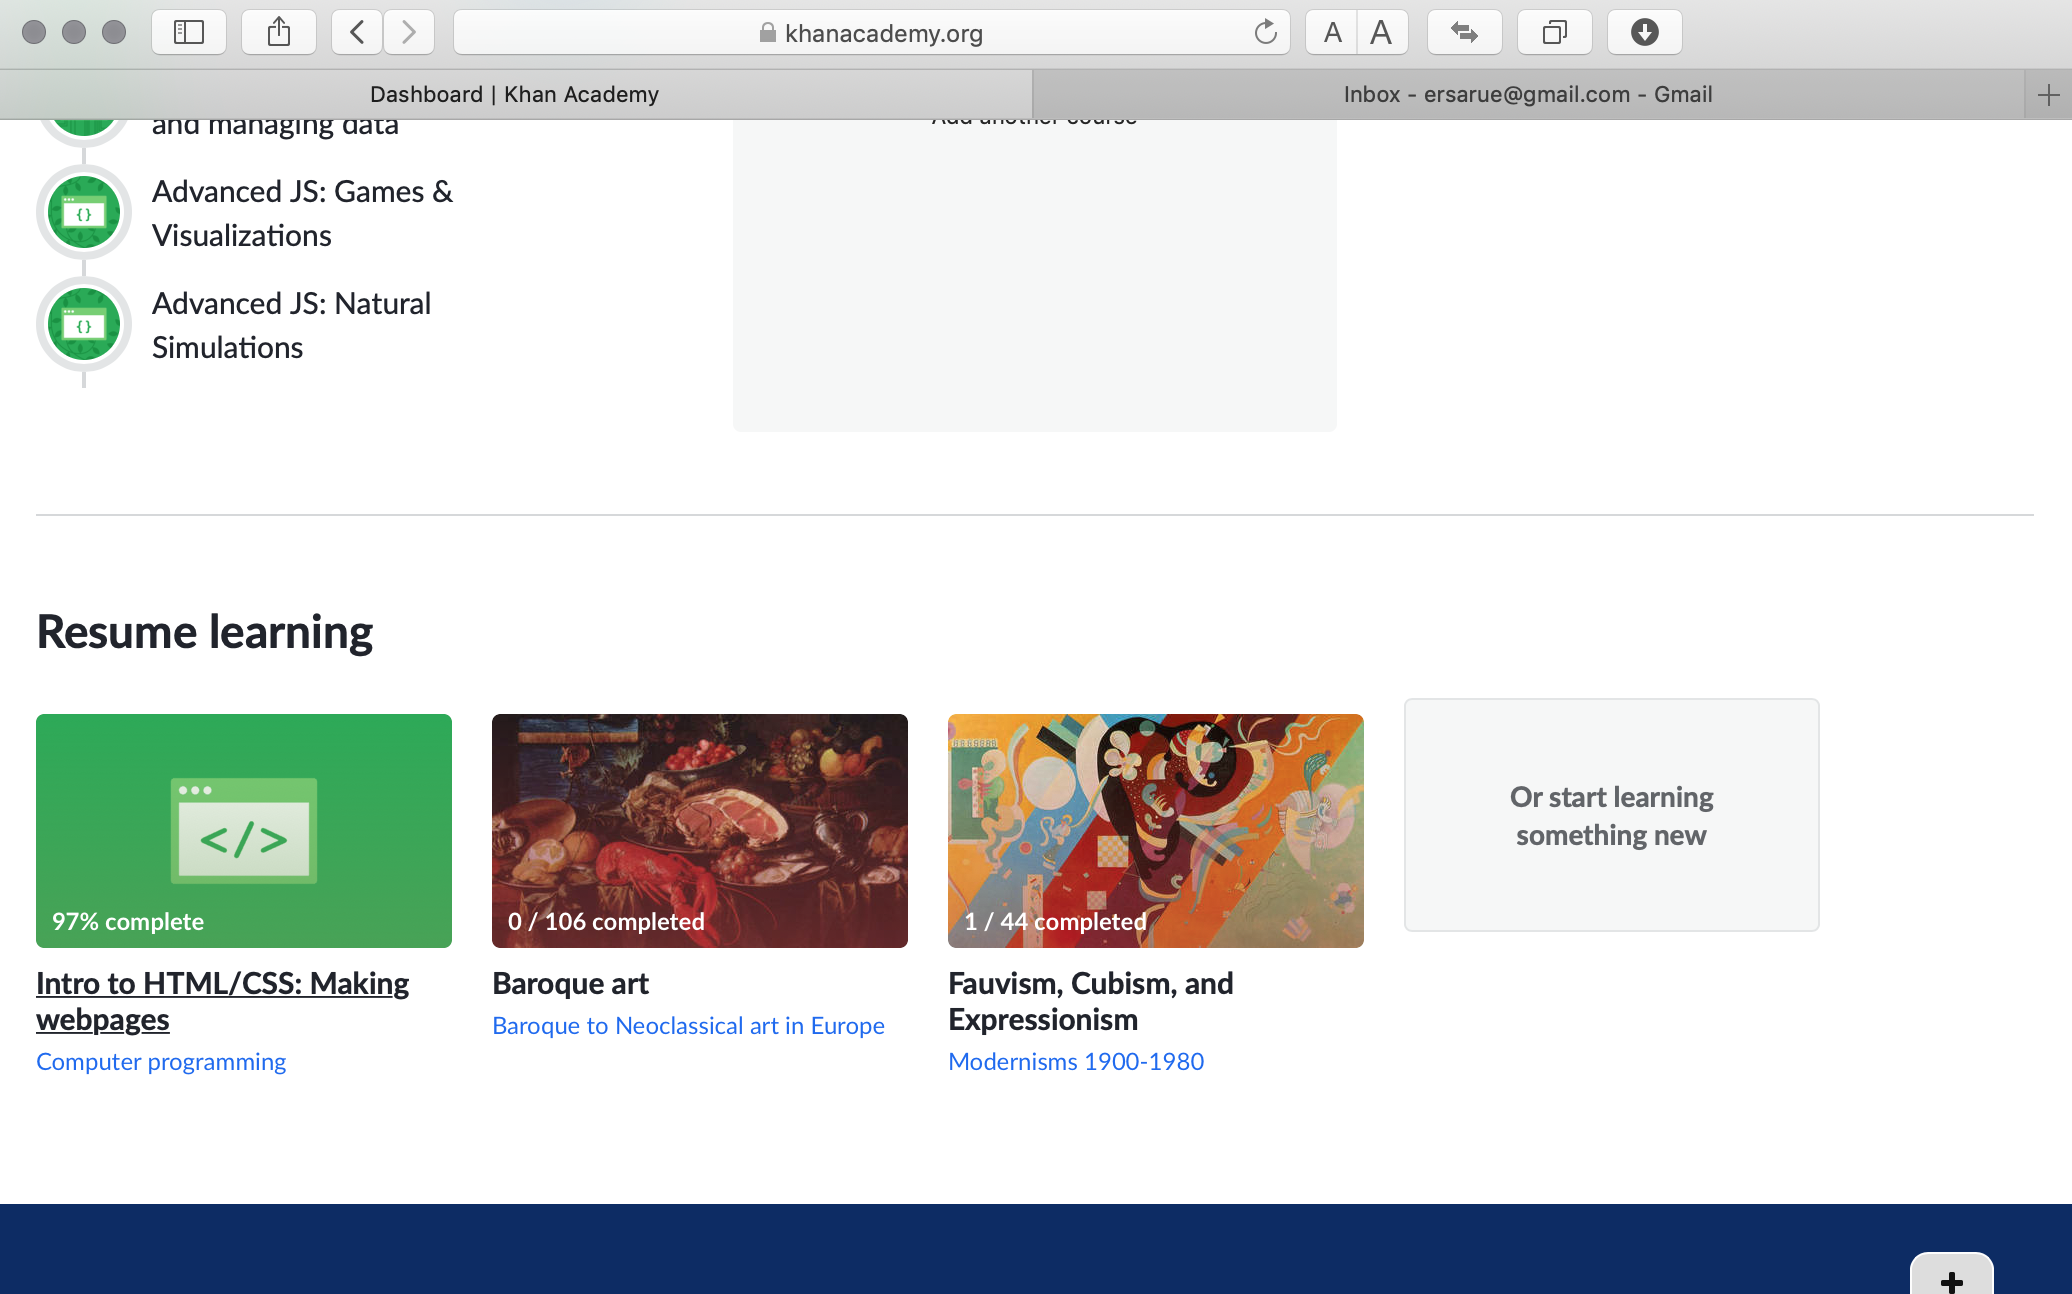
Task: Click the green HTML/CSS course thumbnail
Action: [x=244, y=830]
